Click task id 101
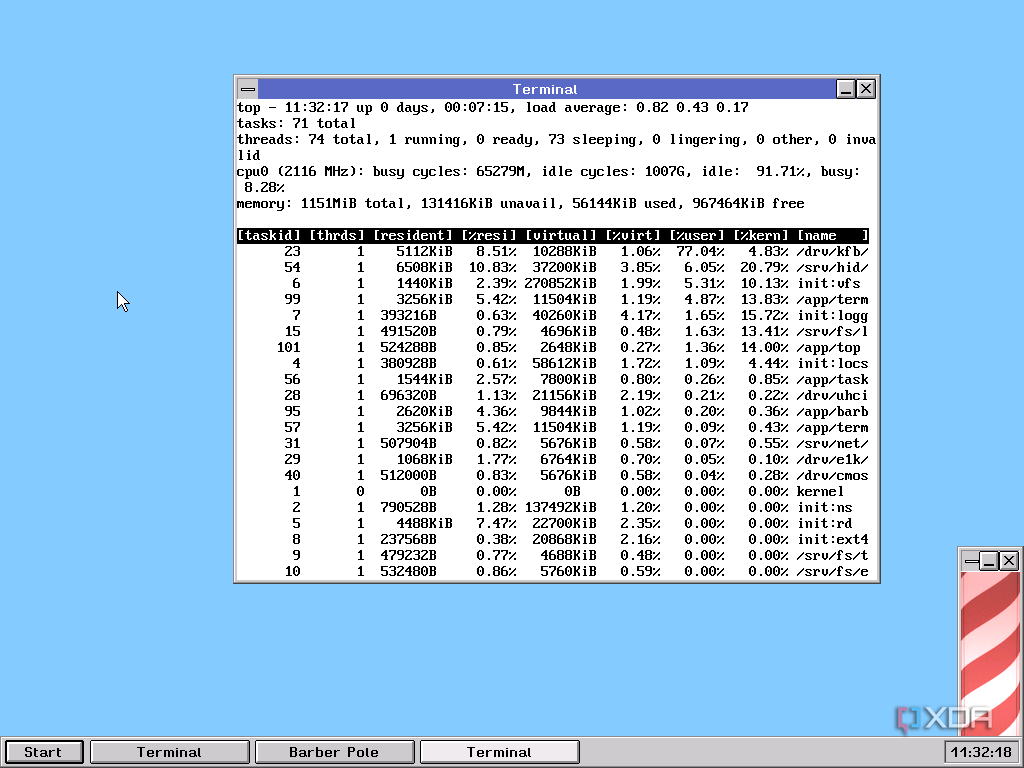This screenshot has width=1024, height=768. pyautogui.click(x=289, y=347)
